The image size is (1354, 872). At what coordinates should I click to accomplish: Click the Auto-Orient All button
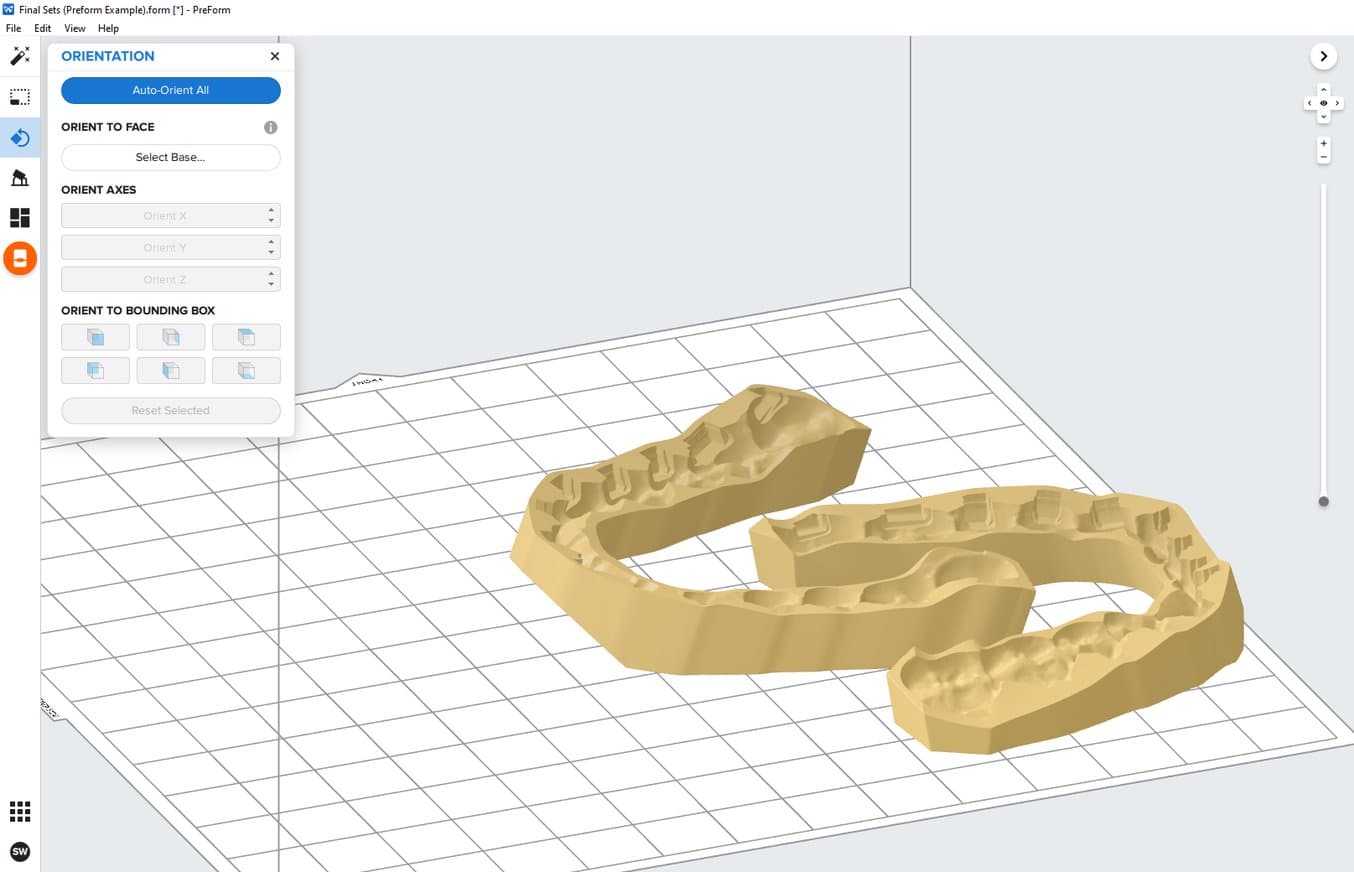tap(171, 90)
